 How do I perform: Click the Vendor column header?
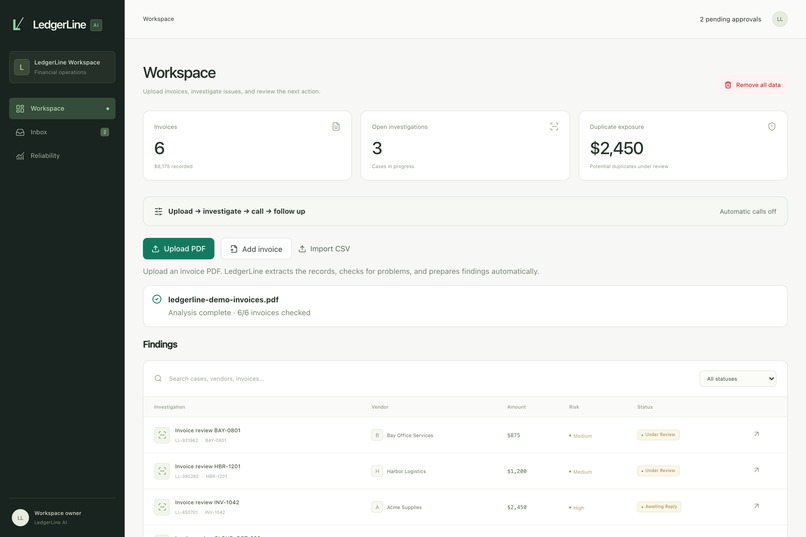(x=380, y=407)
